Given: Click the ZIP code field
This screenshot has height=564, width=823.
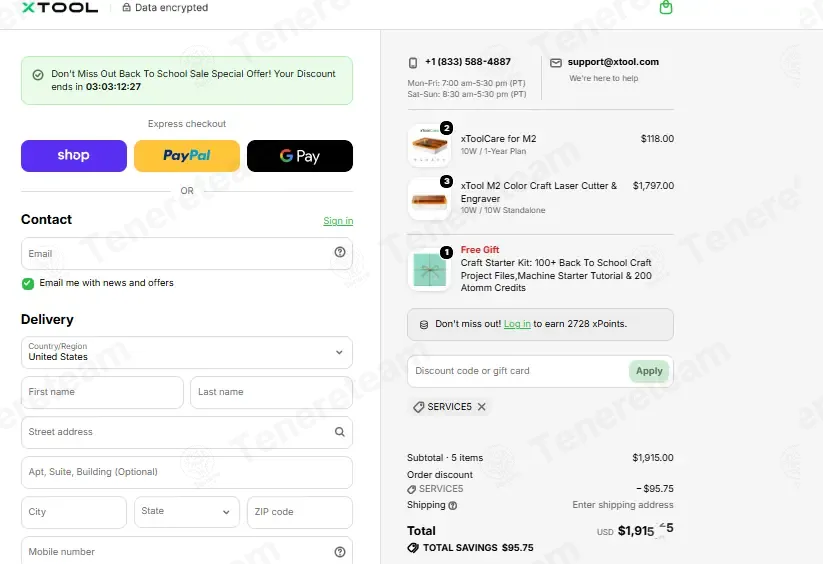Looking at the screenshot, I should click(300, 512).
